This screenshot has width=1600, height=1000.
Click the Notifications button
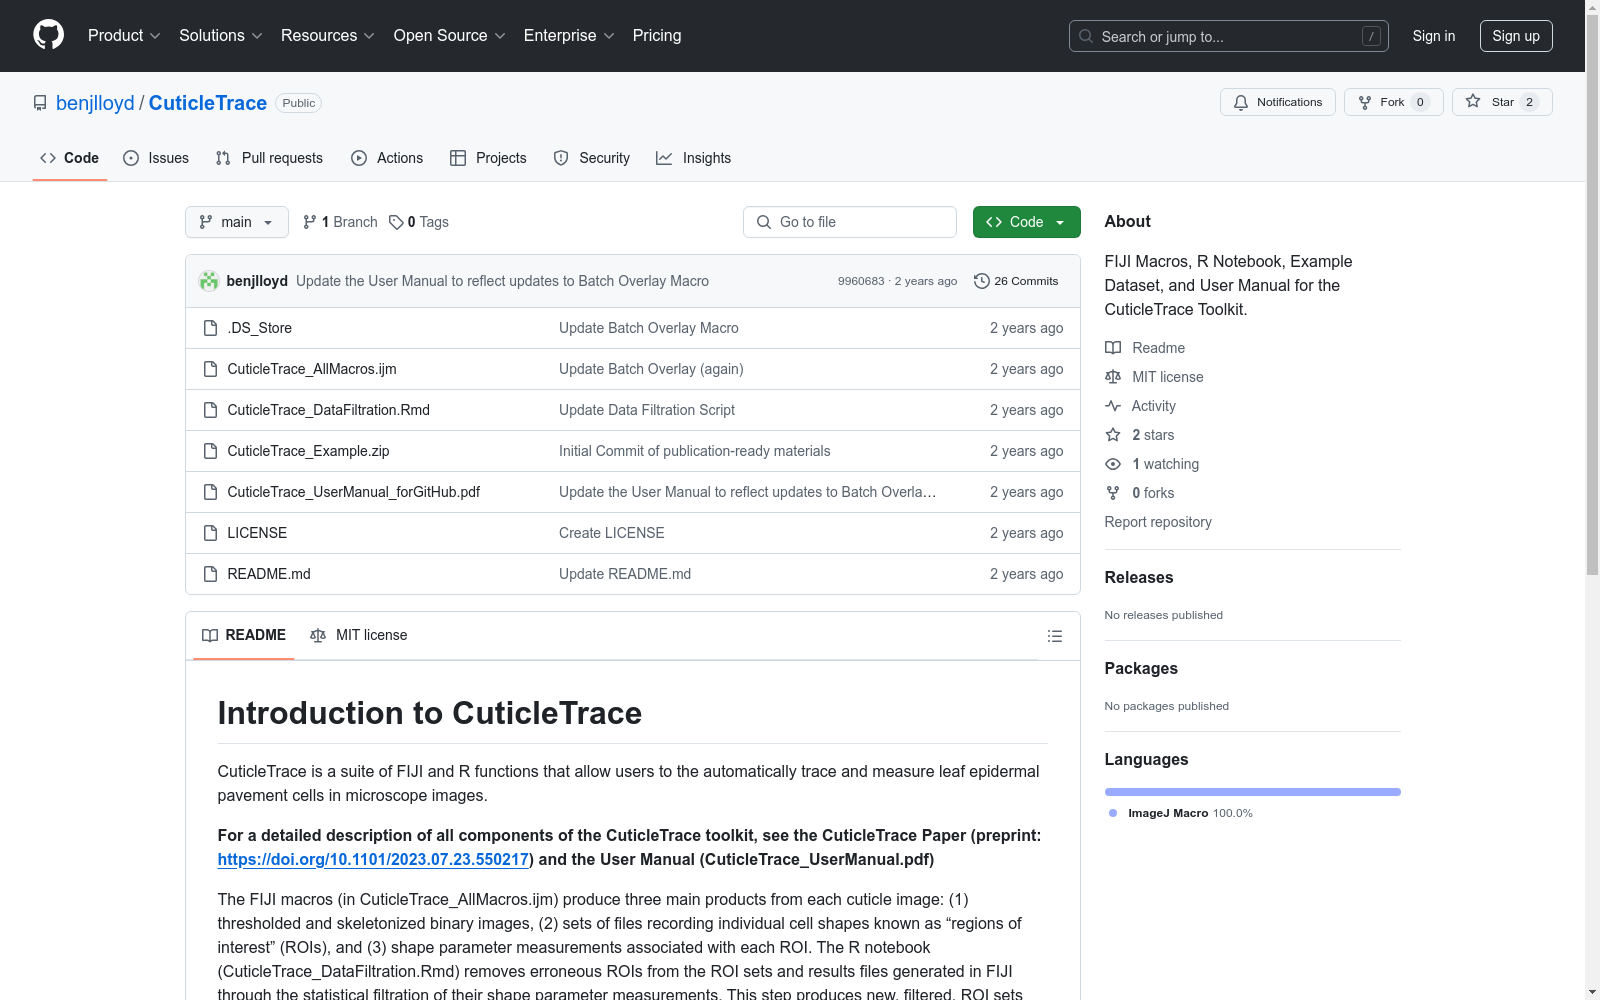pos(1277,102)
